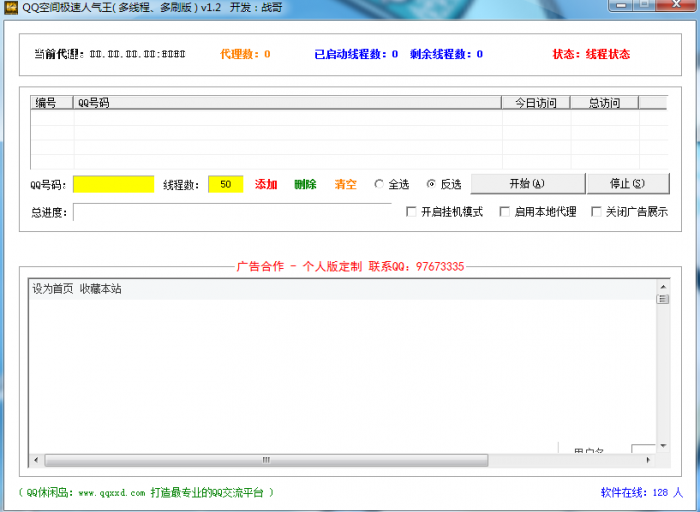This screenshot has height=512, width=700.
Task: Click the 代理数: 0 status label
Action: point(245,54)
